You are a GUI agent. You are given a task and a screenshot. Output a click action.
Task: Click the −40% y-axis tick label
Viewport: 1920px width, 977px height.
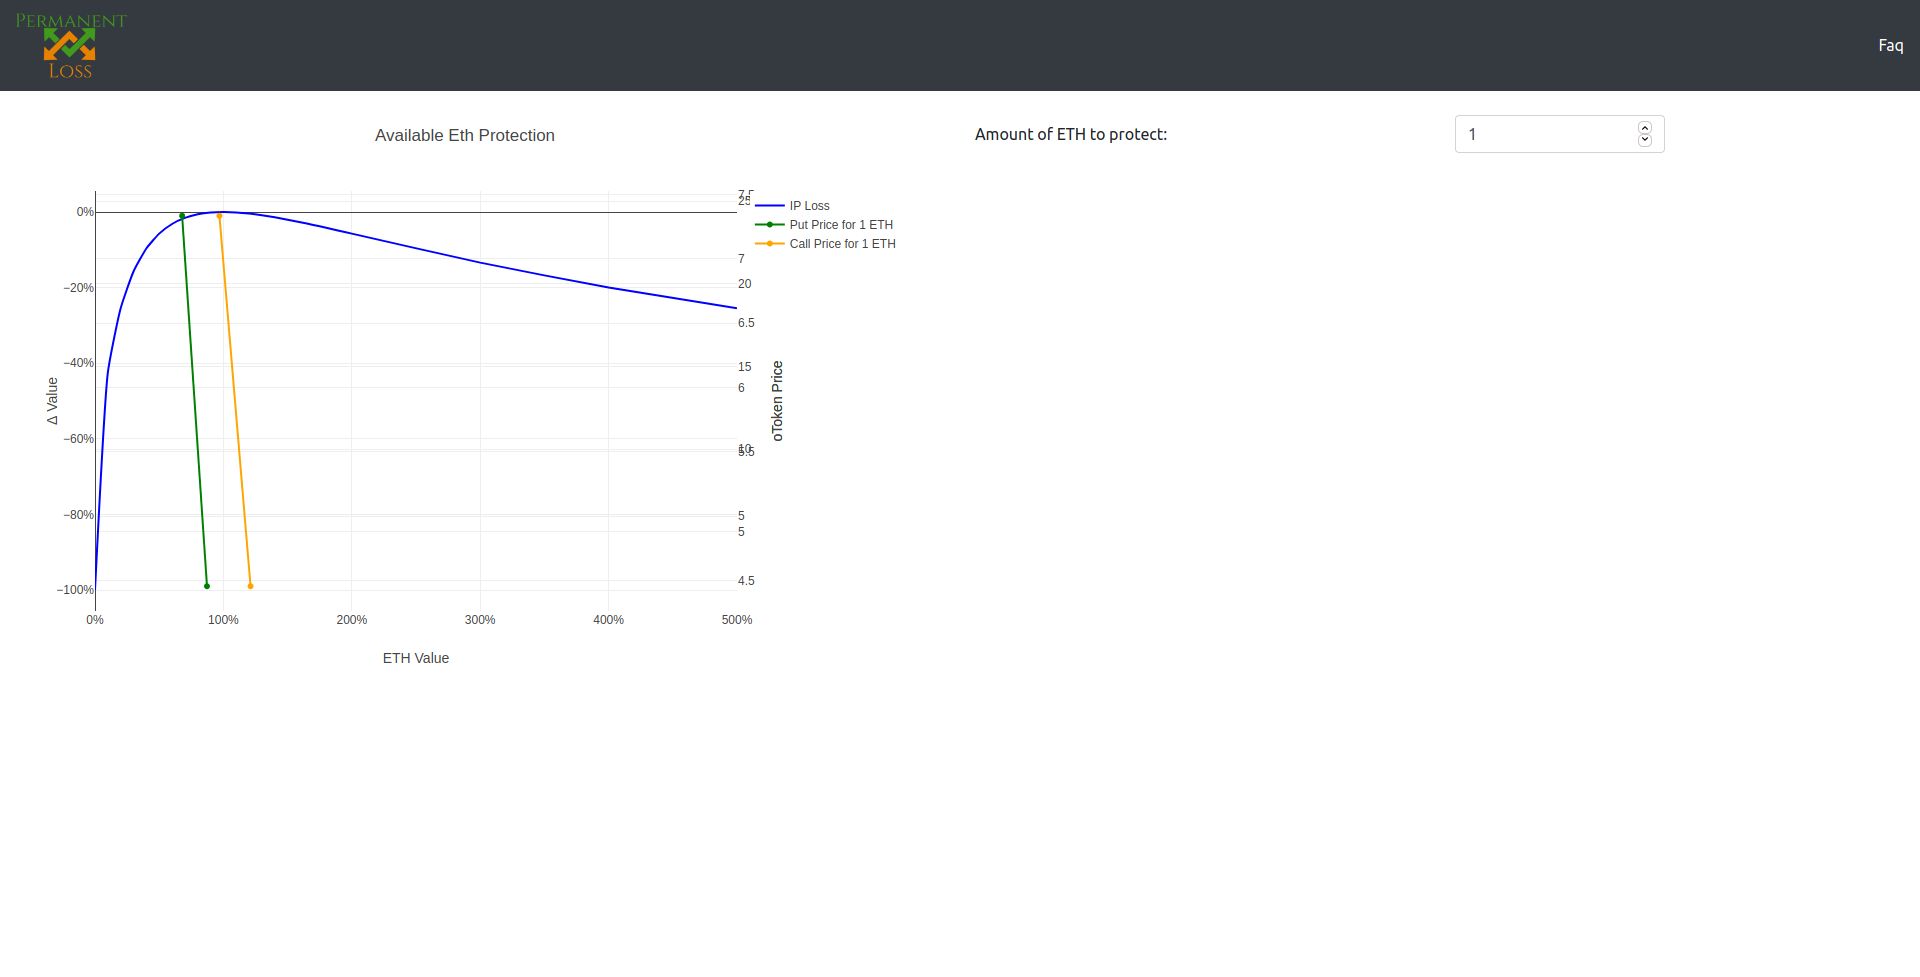78,363
